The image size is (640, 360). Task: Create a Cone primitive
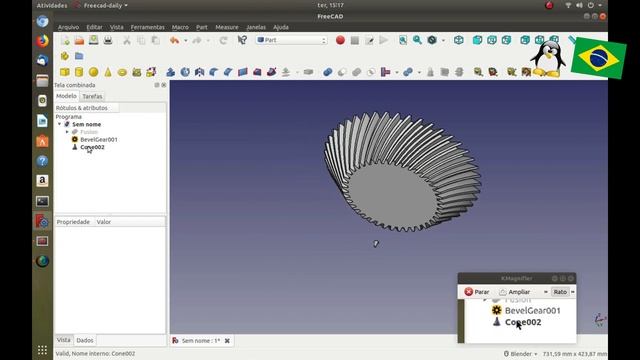coord(108,72)
